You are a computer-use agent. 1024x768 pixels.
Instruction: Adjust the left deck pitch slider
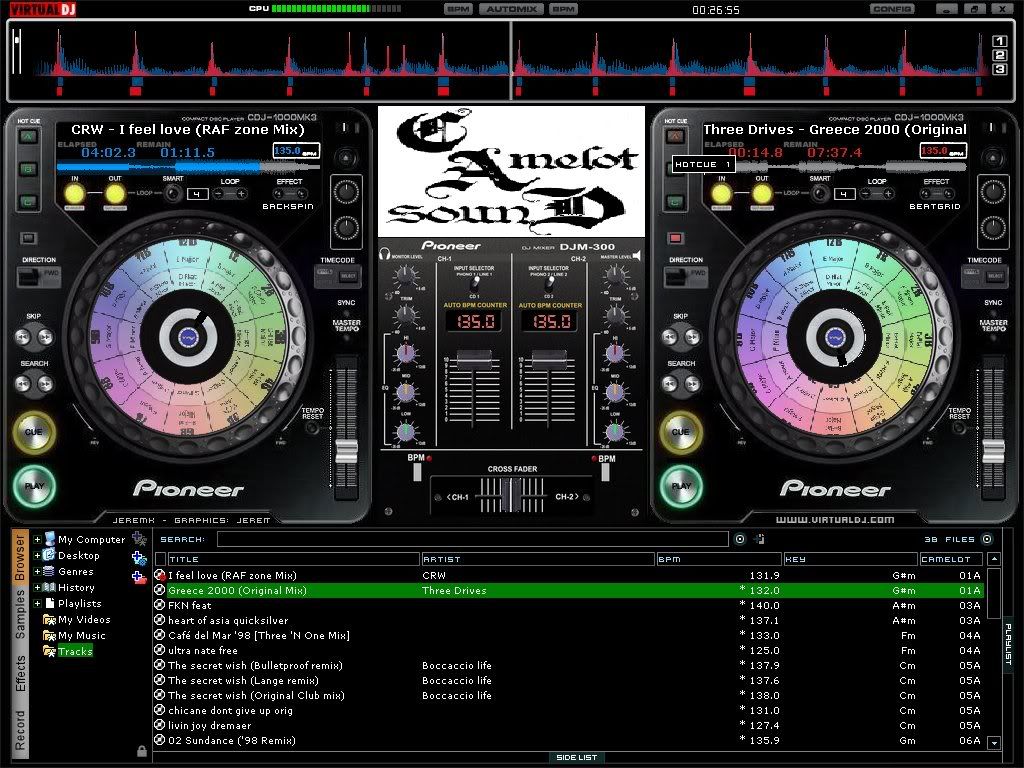coord(346,451)
